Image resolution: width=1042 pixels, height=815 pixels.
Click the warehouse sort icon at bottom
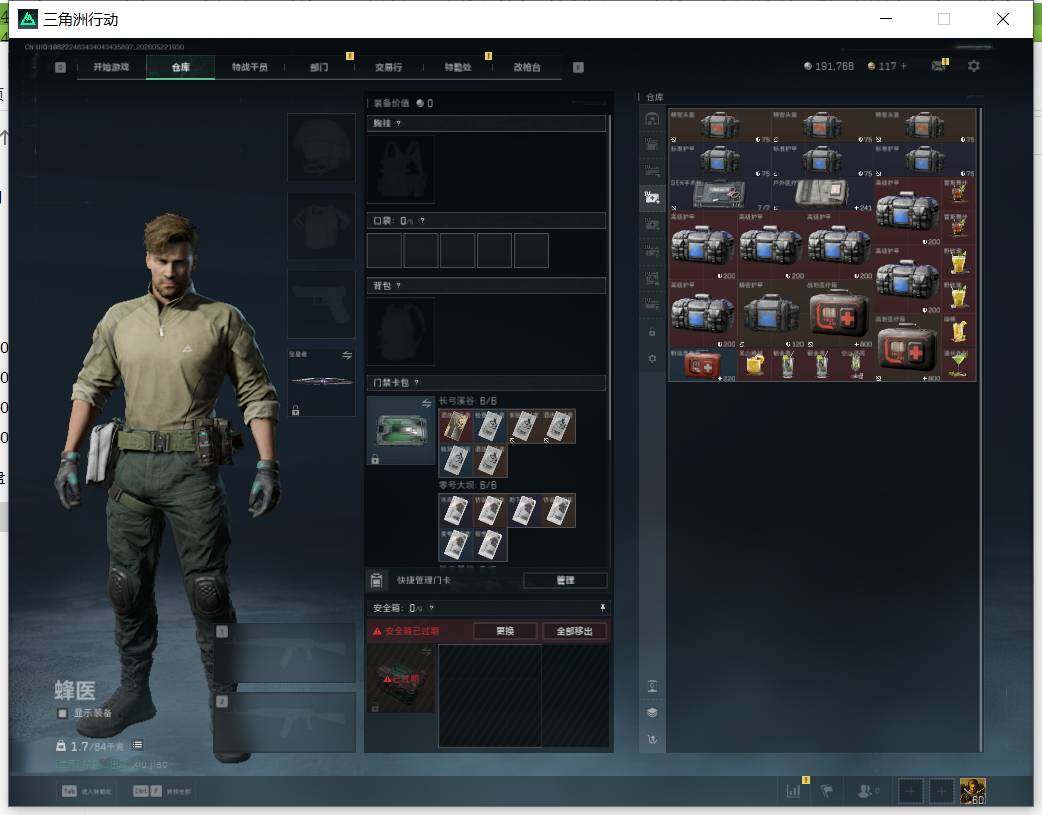652,739
